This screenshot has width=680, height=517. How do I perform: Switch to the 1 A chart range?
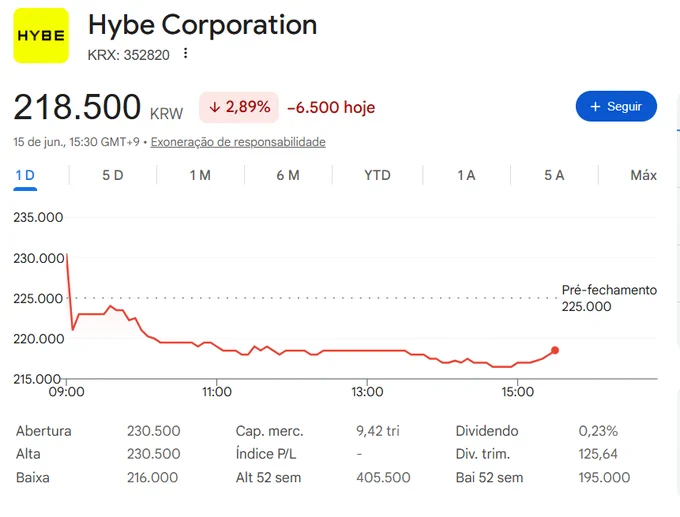(466, 175)
